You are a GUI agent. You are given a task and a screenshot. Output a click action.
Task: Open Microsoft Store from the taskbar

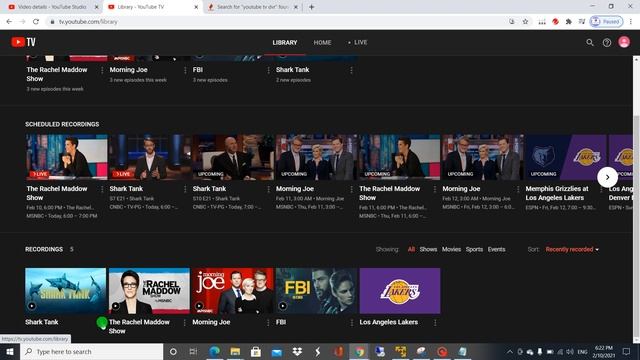coord(256,351)
